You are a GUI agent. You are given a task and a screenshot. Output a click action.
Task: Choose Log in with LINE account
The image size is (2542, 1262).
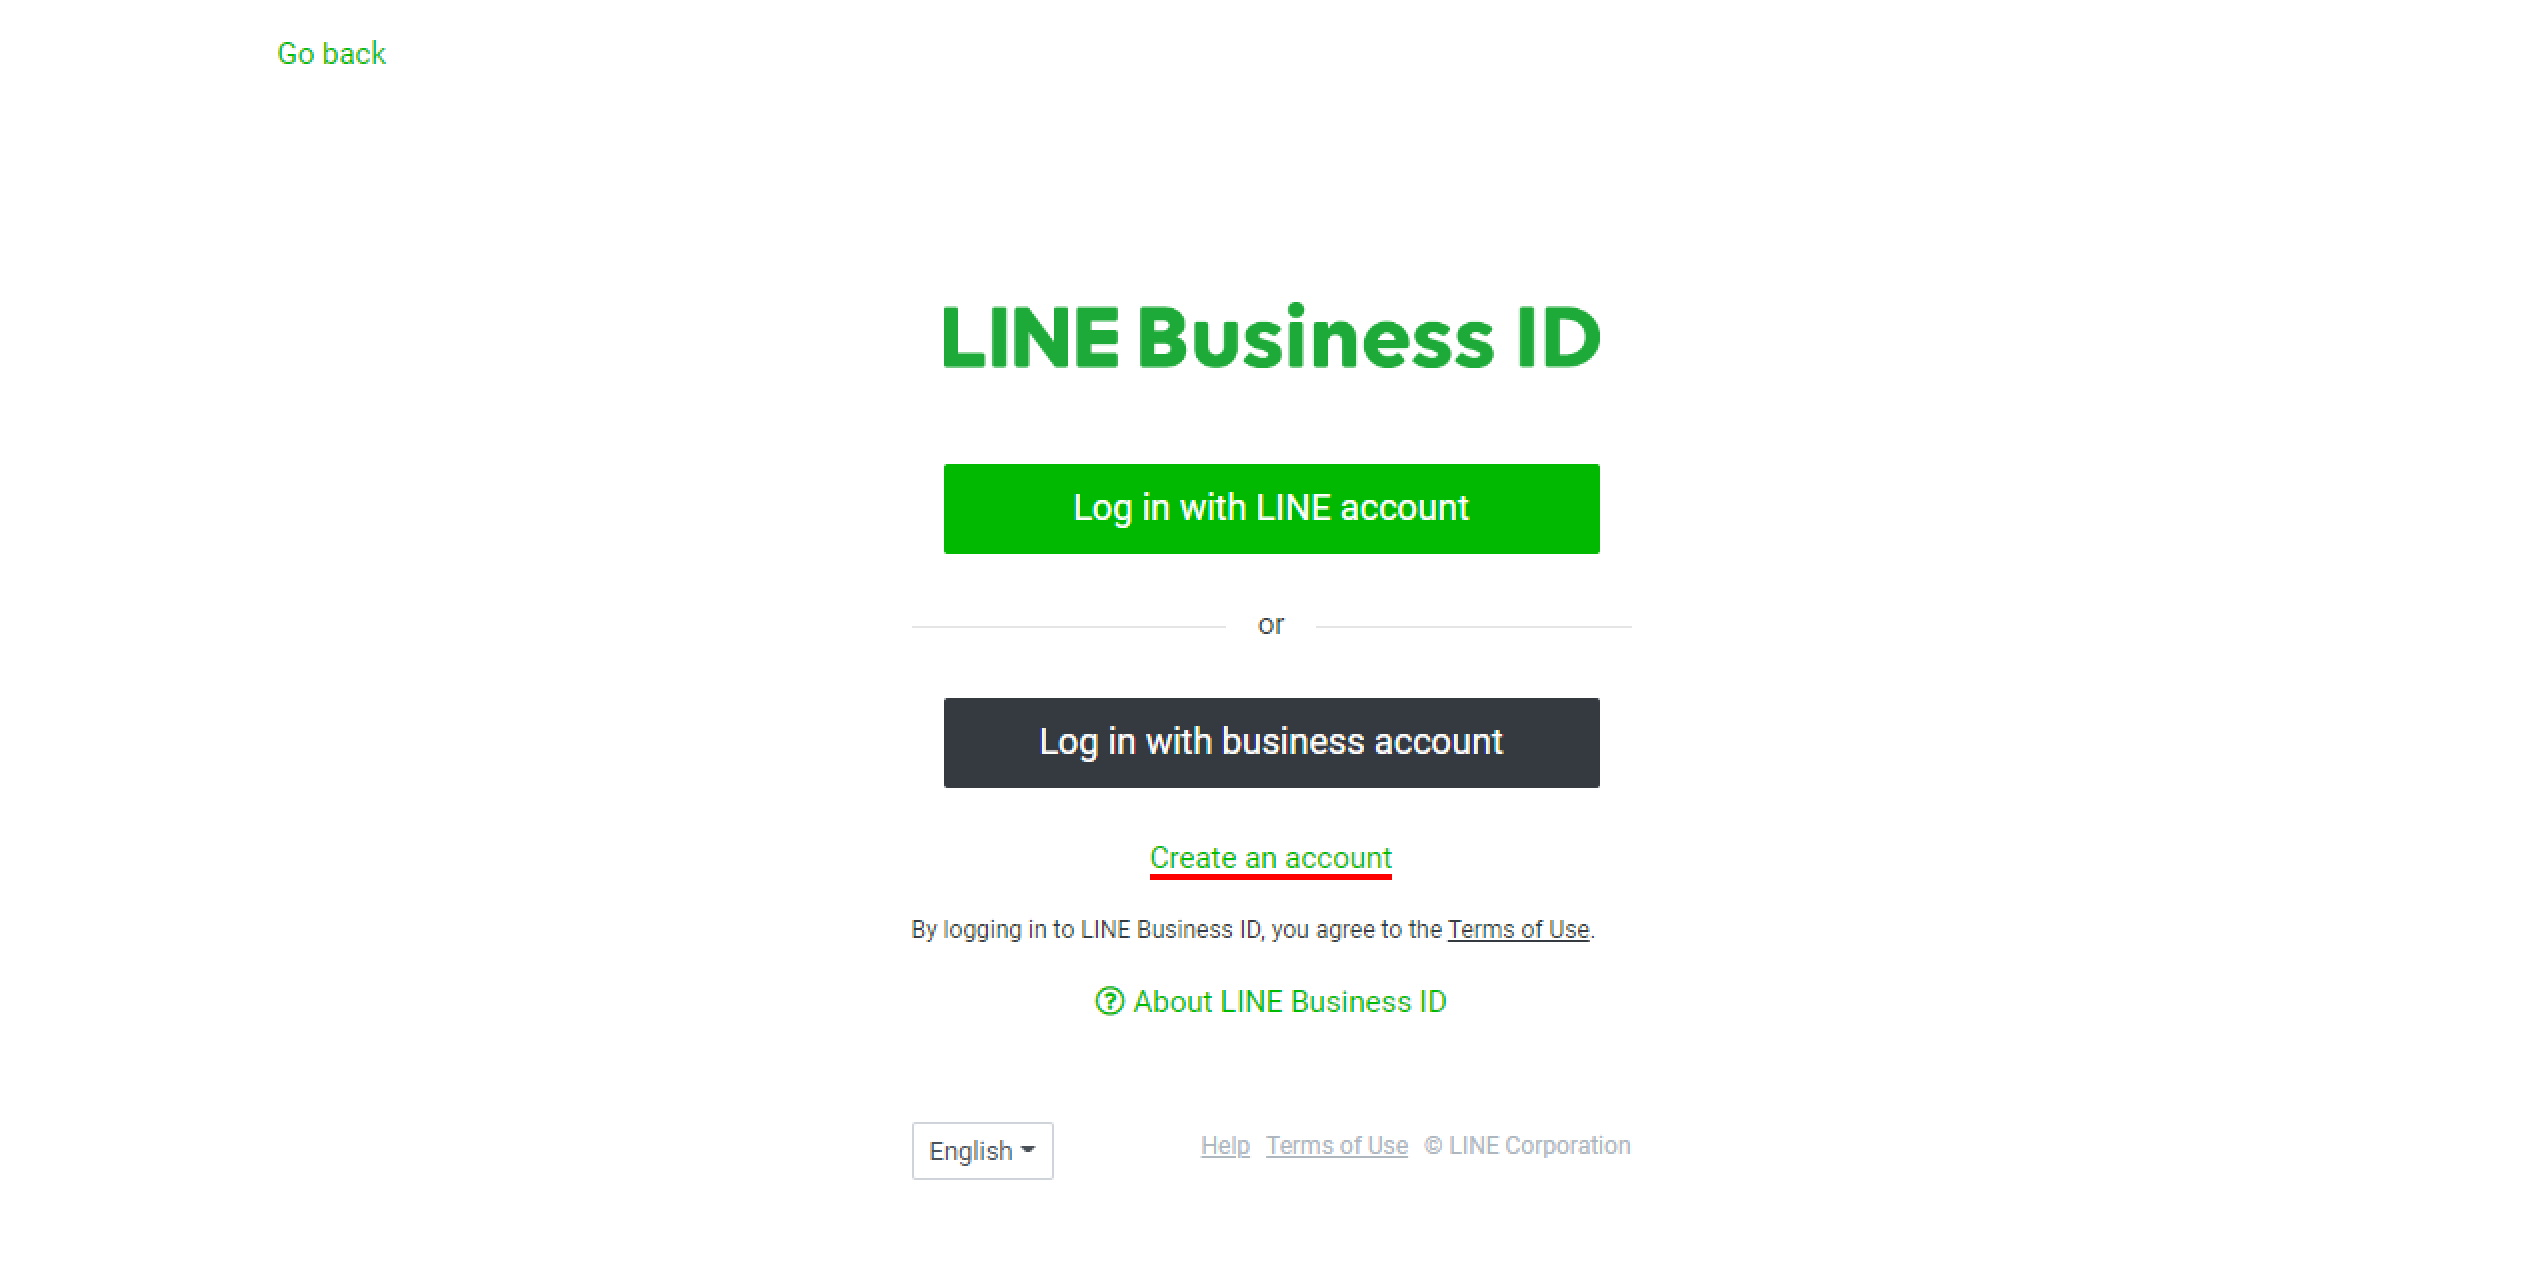(1271, 508)
